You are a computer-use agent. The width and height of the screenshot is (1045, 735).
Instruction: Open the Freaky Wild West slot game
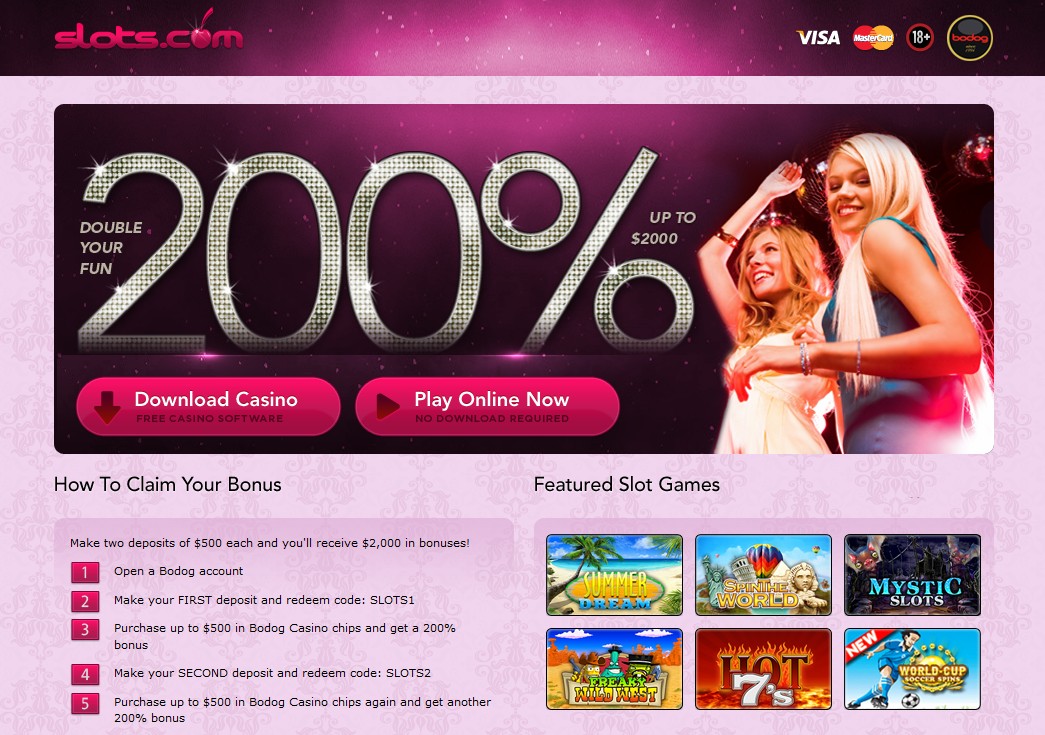(614, 668)
